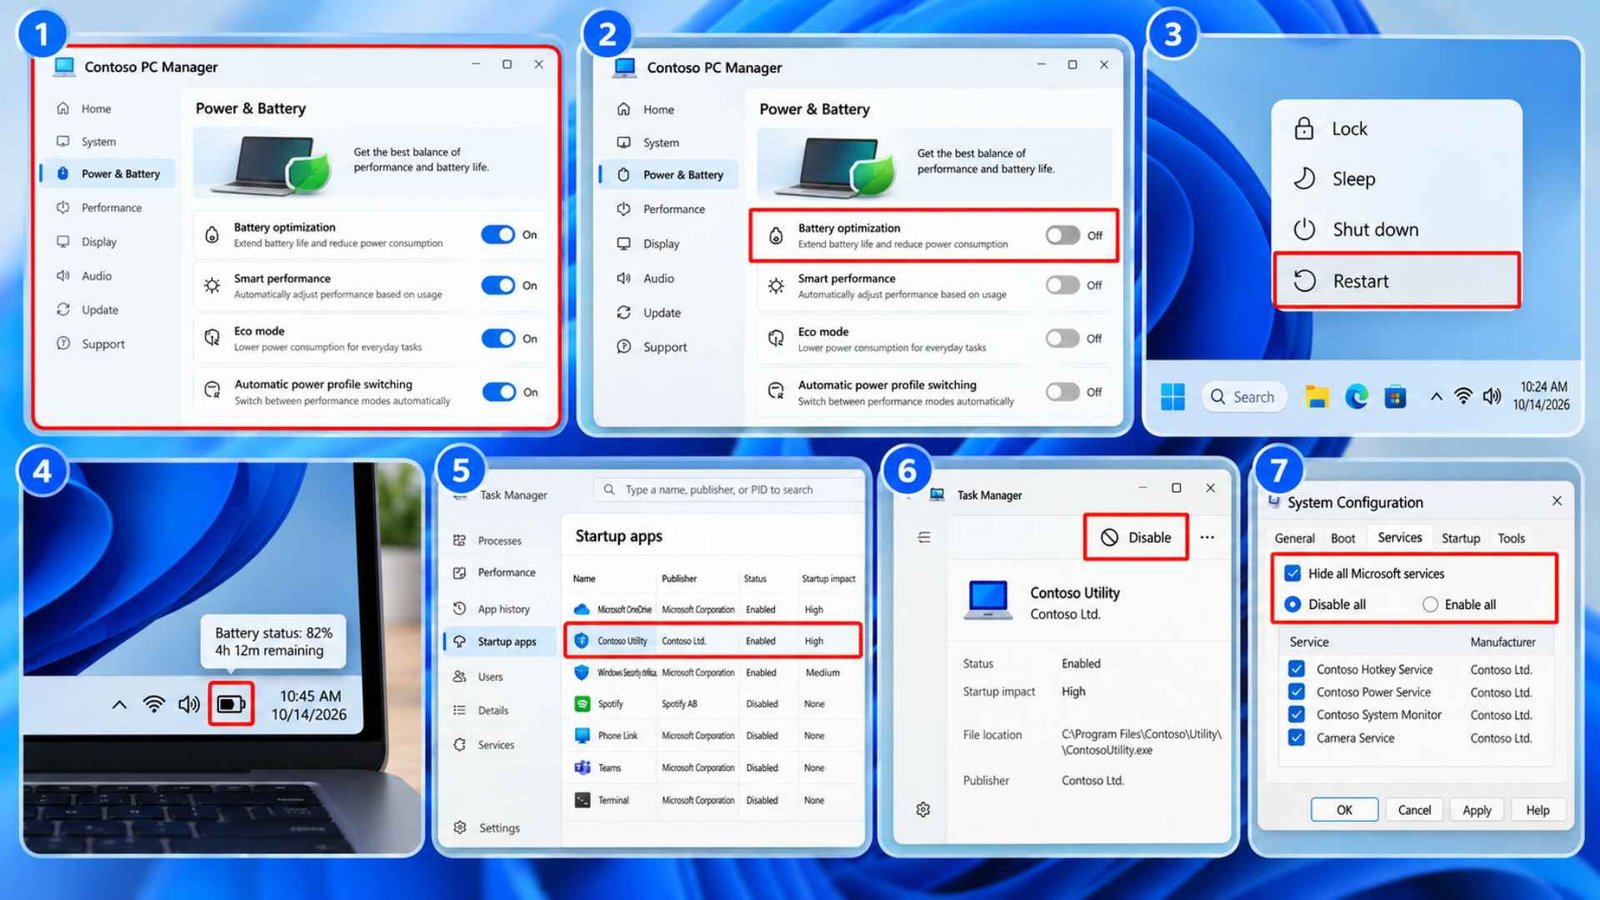Screen dimensions: 1600x900
Task: Open Startup apps in Task Manager sidebar
Action: (497, 641)
